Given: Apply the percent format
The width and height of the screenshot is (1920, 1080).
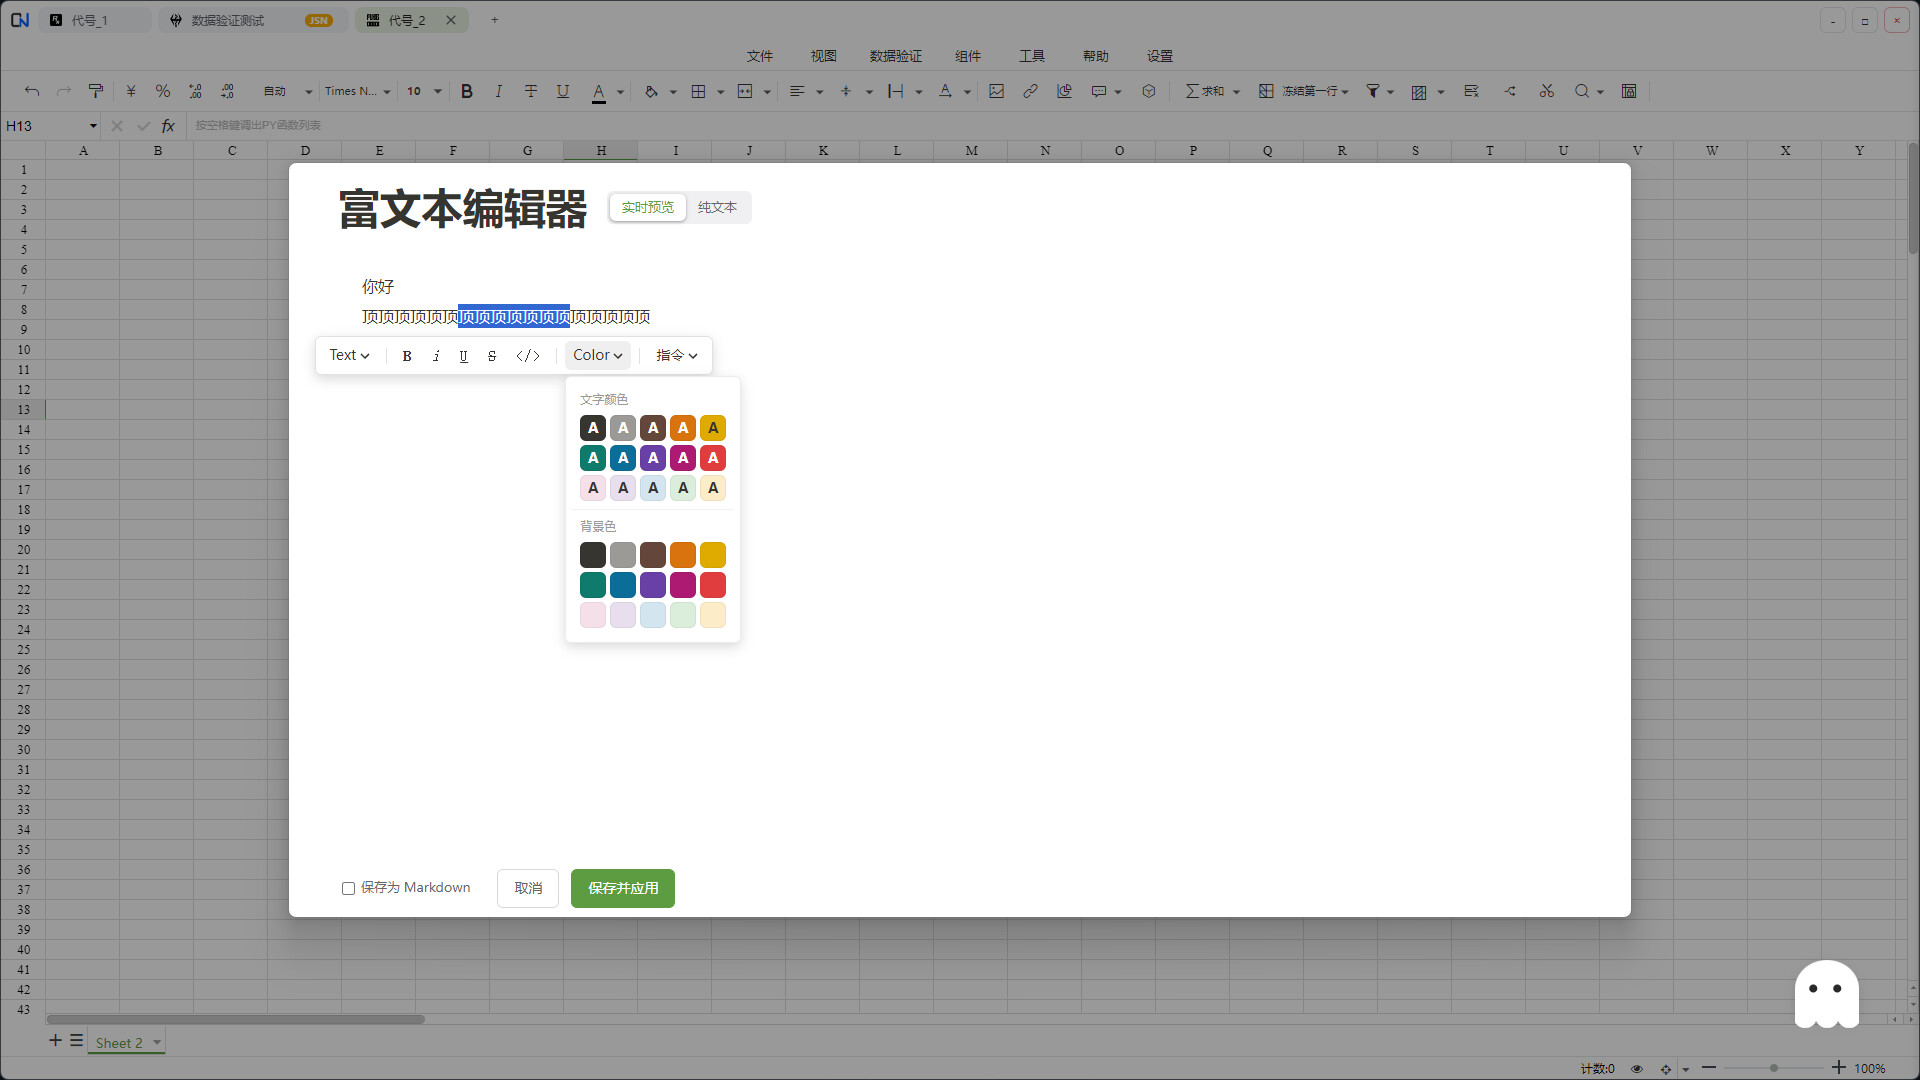Looking at the screenshot, I should point(163,91).
